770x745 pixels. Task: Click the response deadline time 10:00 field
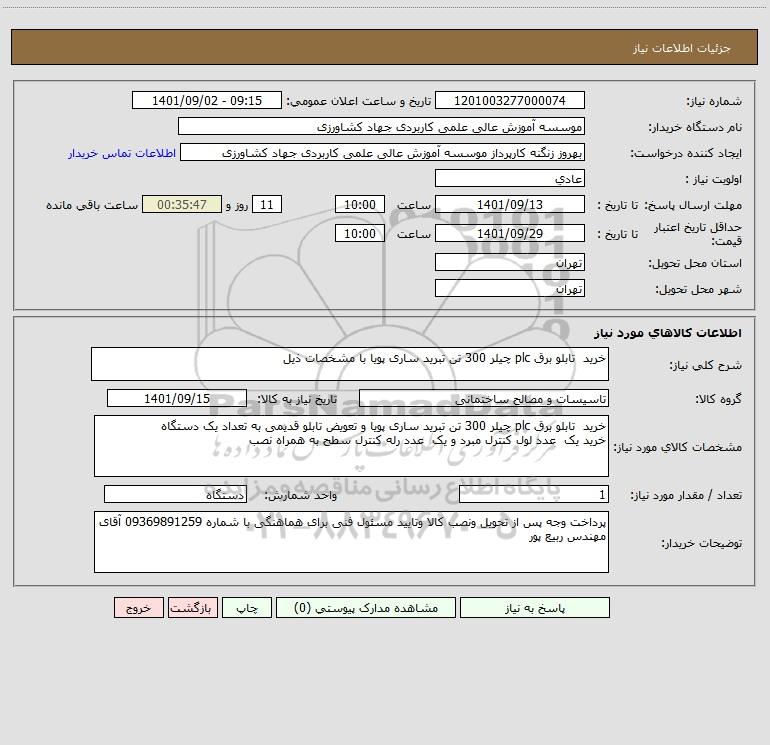pos(359,204)
